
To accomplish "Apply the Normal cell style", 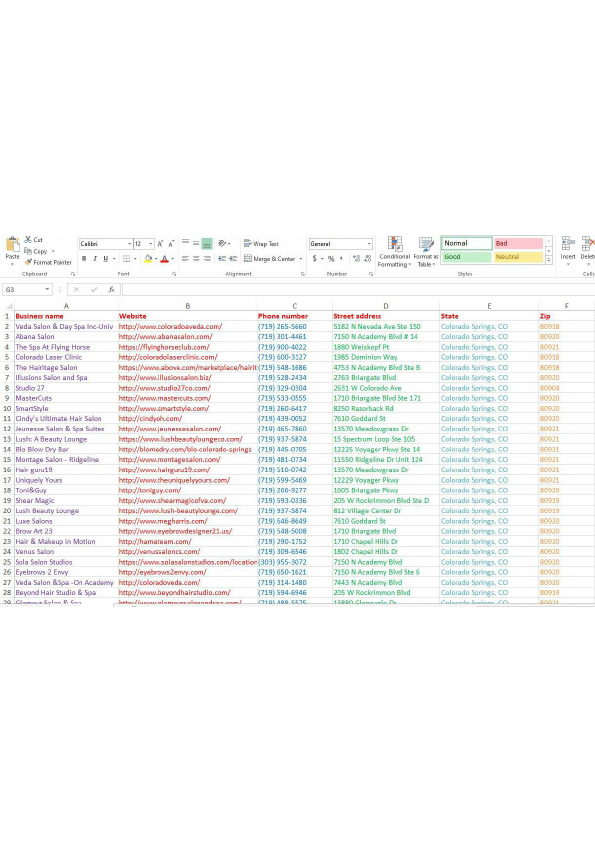I will (x=467, y=243).
